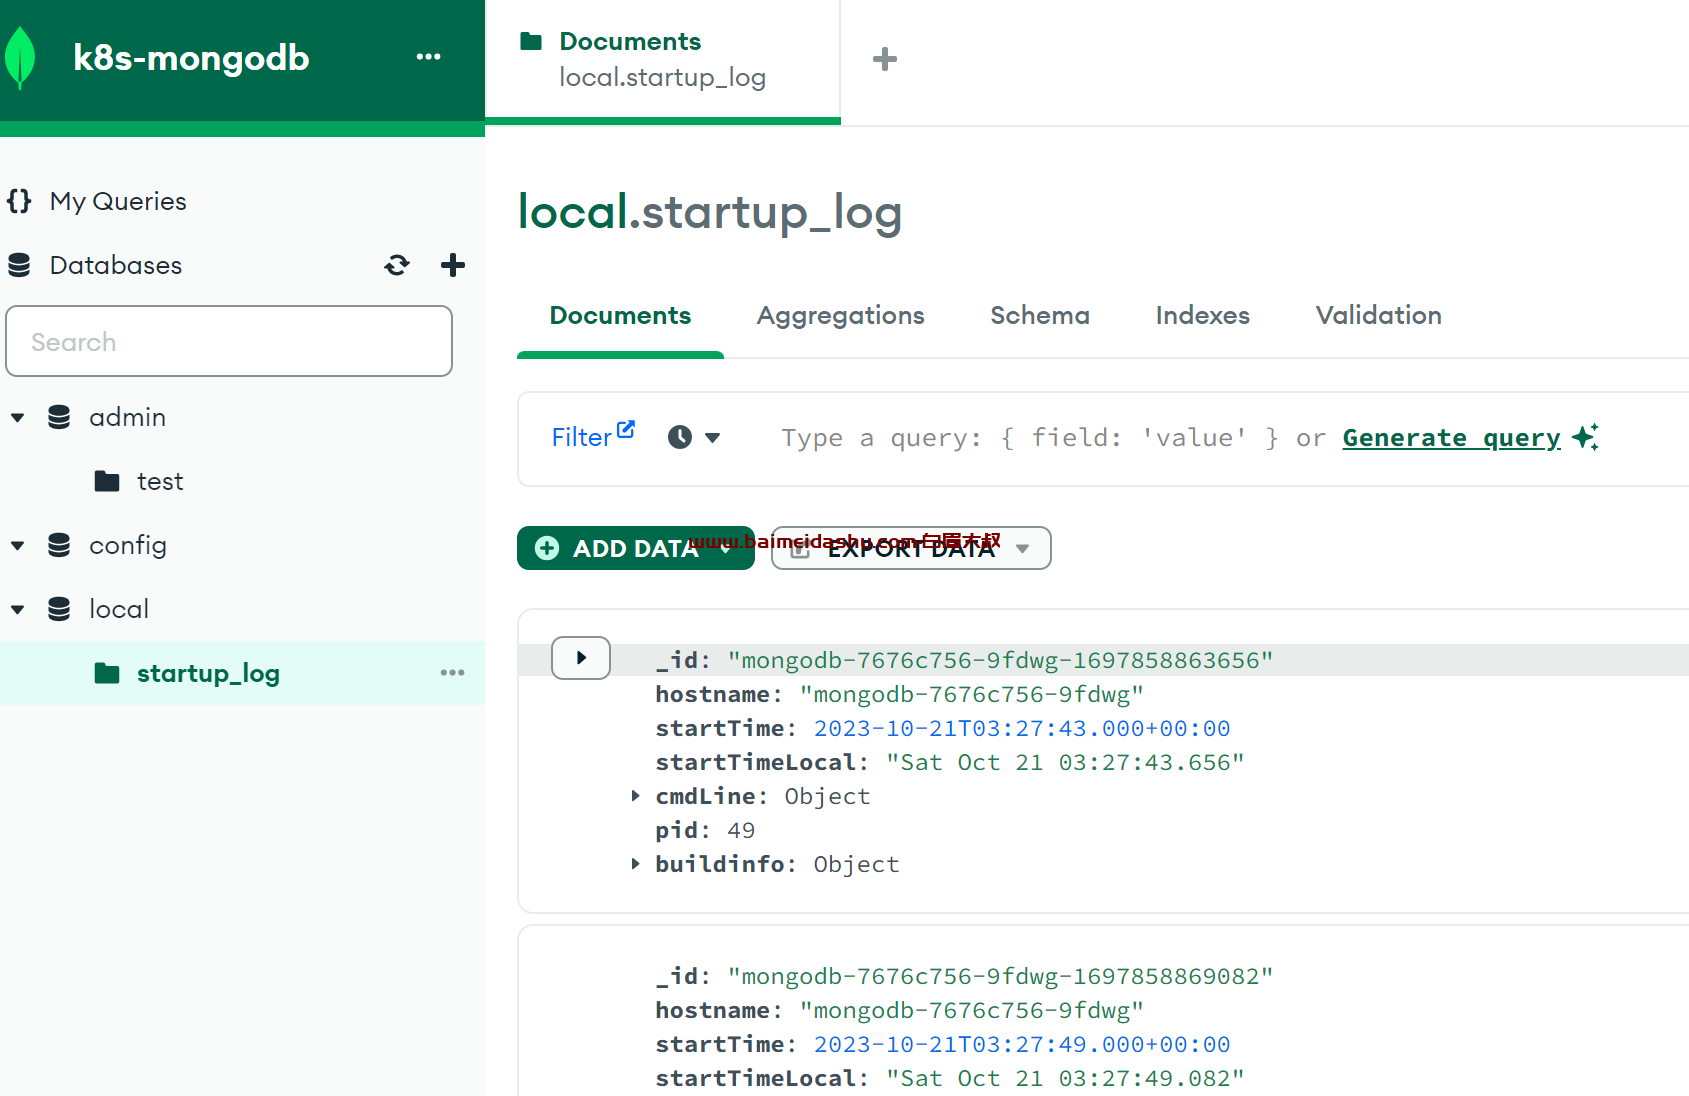This screenshot has height=1096, width=1689.
Task: Expand the cmdLine Object field
Action: click(635, 796)
